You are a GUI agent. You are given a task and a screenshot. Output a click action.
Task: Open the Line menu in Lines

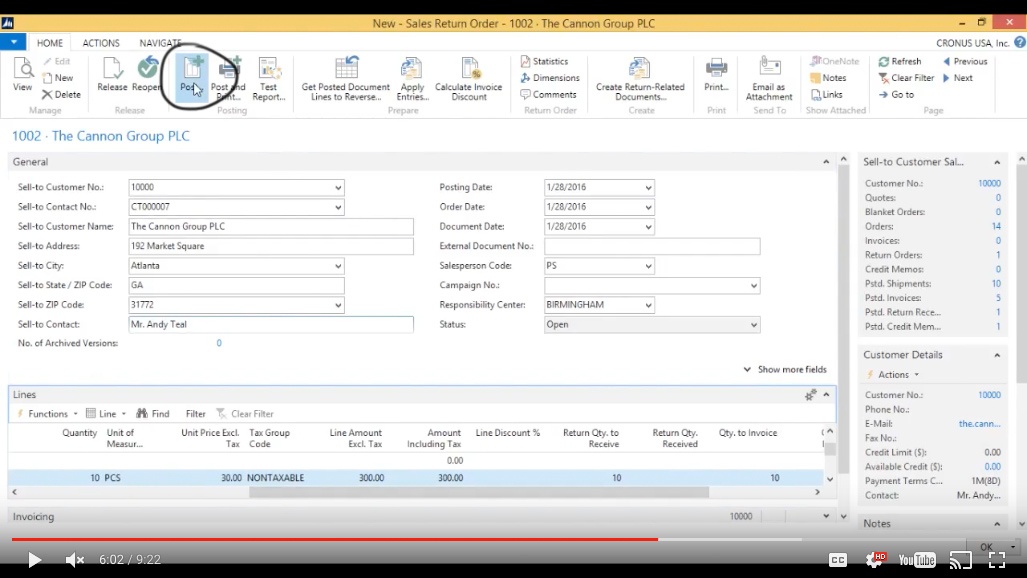coord(106,414)
